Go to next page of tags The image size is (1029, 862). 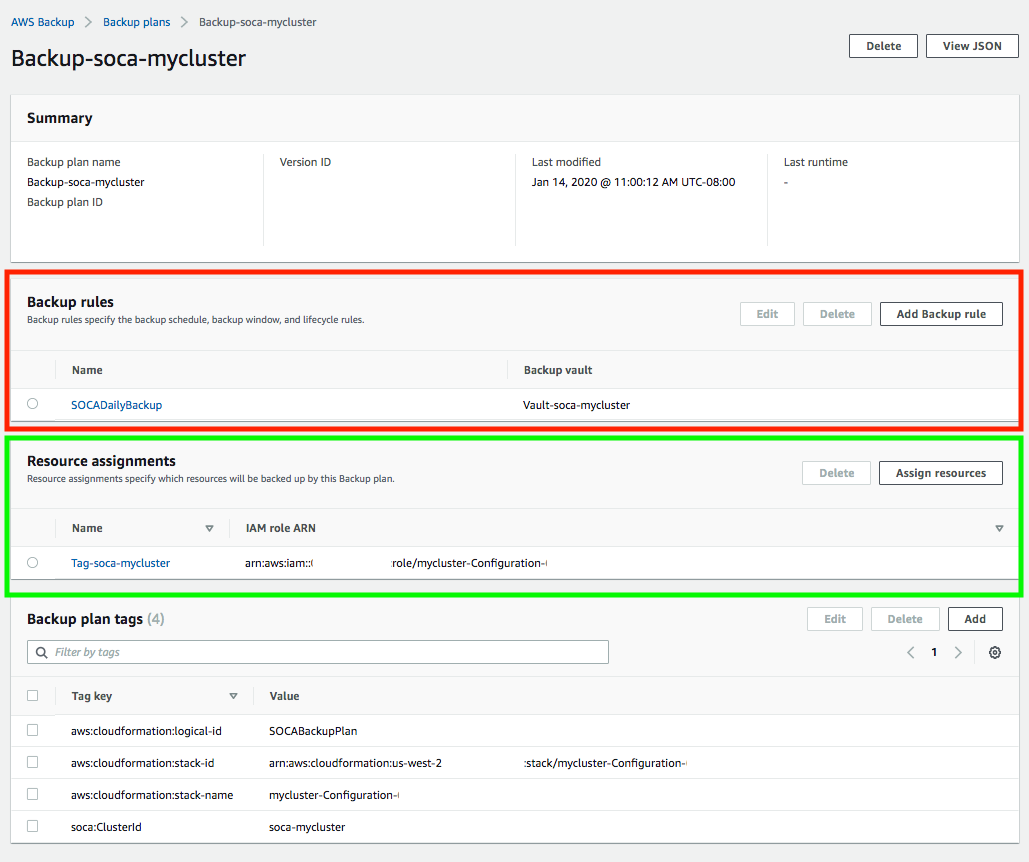[958, 652]
